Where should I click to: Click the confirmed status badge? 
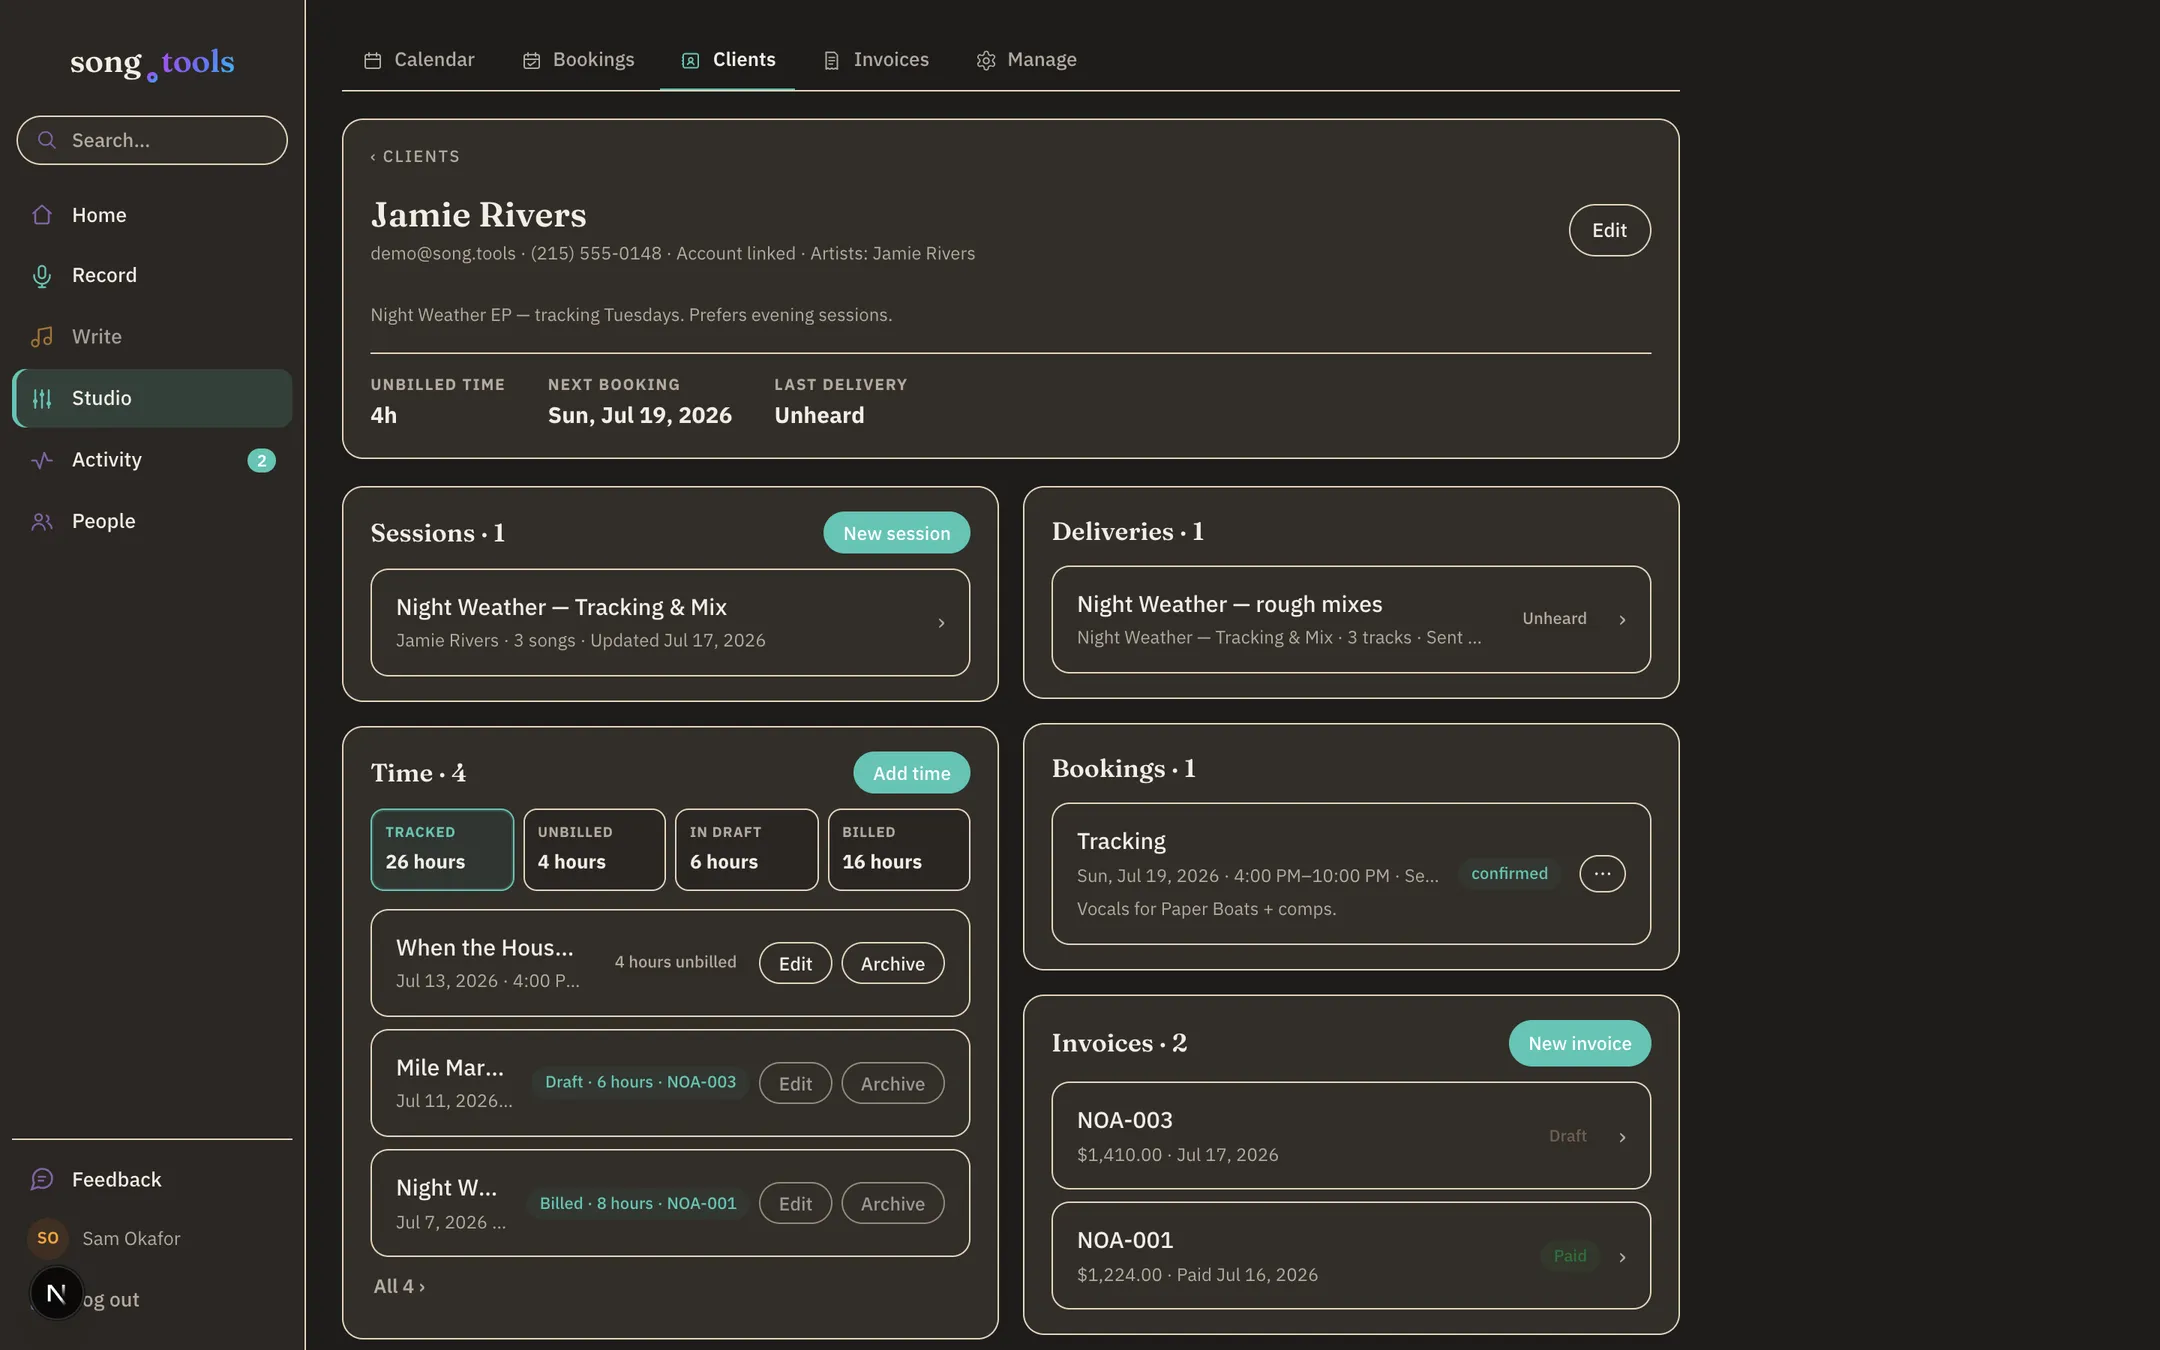point(1509,873)
